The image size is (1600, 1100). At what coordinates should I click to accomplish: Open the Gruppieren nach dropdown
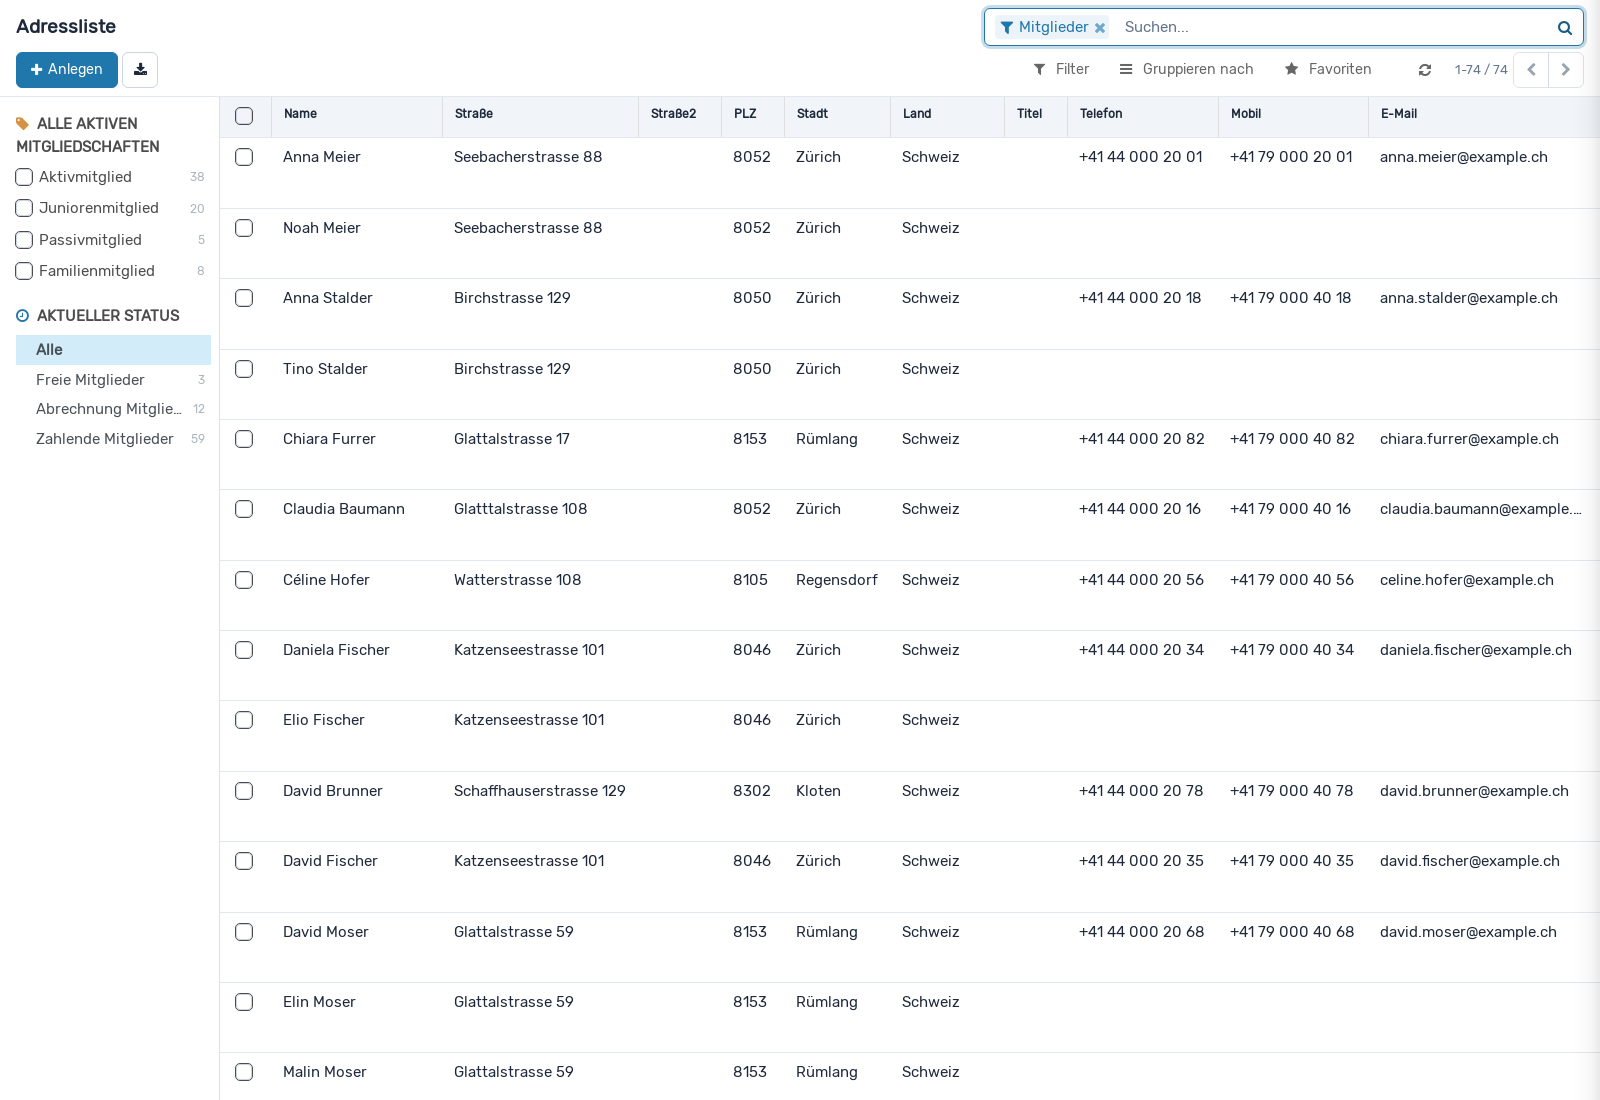pyautogui.click(x=1186, y=69)
